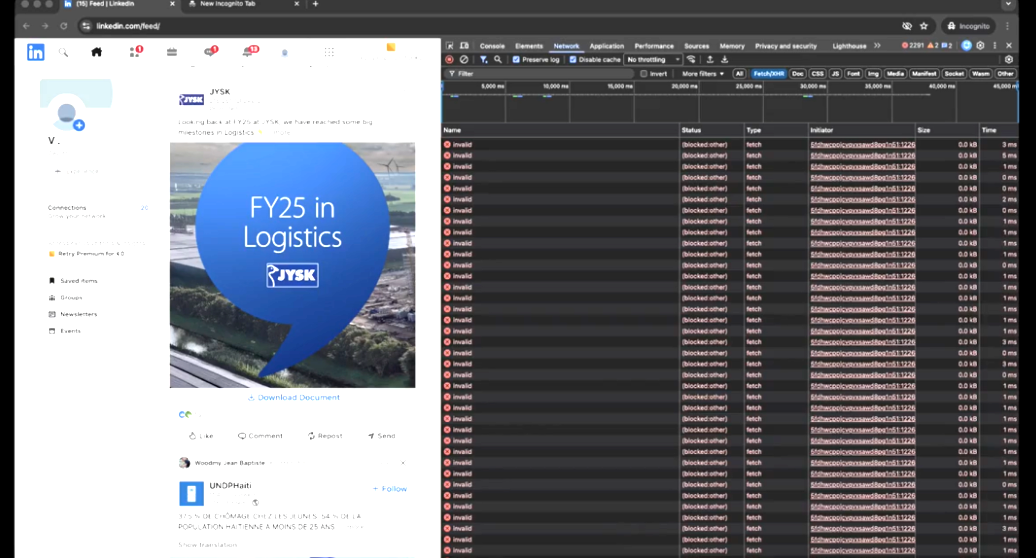1036x558 pixels.
Task: Open network search magnifier icon
Action: click(498, 59)
